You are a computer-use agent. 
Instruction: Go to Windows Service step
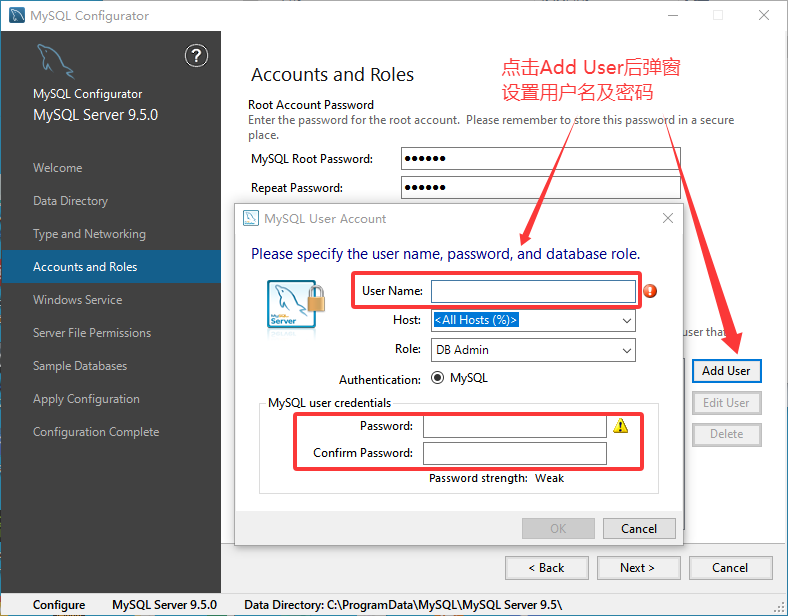tap(78, 300)
